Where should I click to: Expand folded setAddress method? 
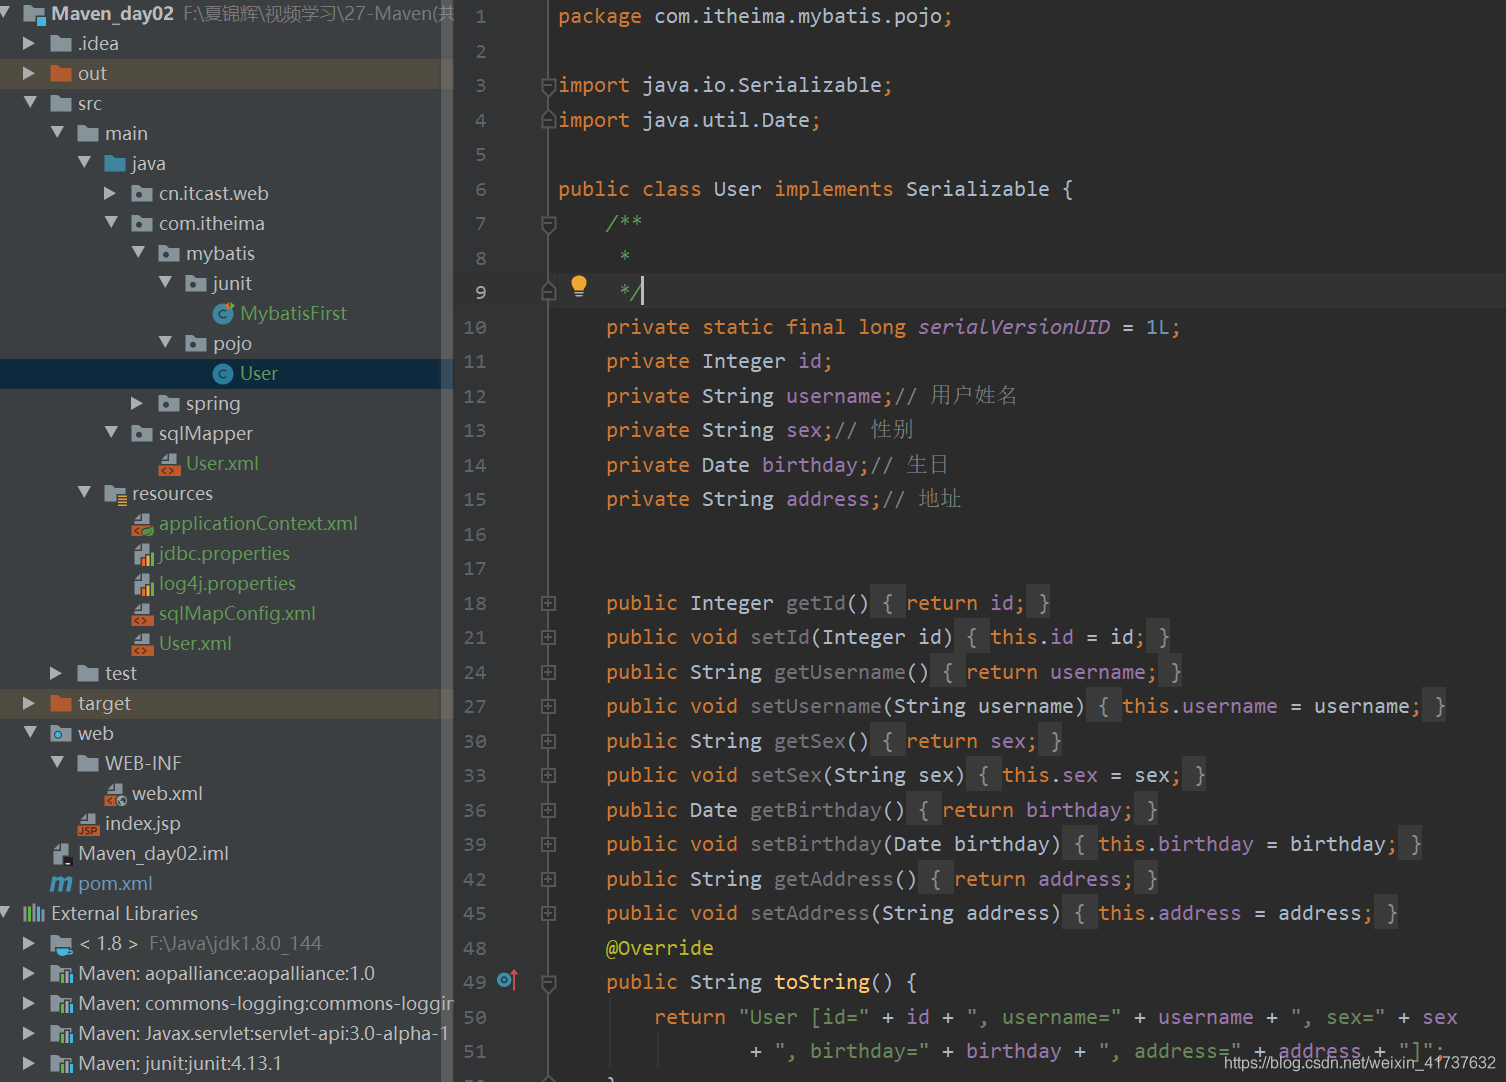pyautogui.click(x=548, y=913)
